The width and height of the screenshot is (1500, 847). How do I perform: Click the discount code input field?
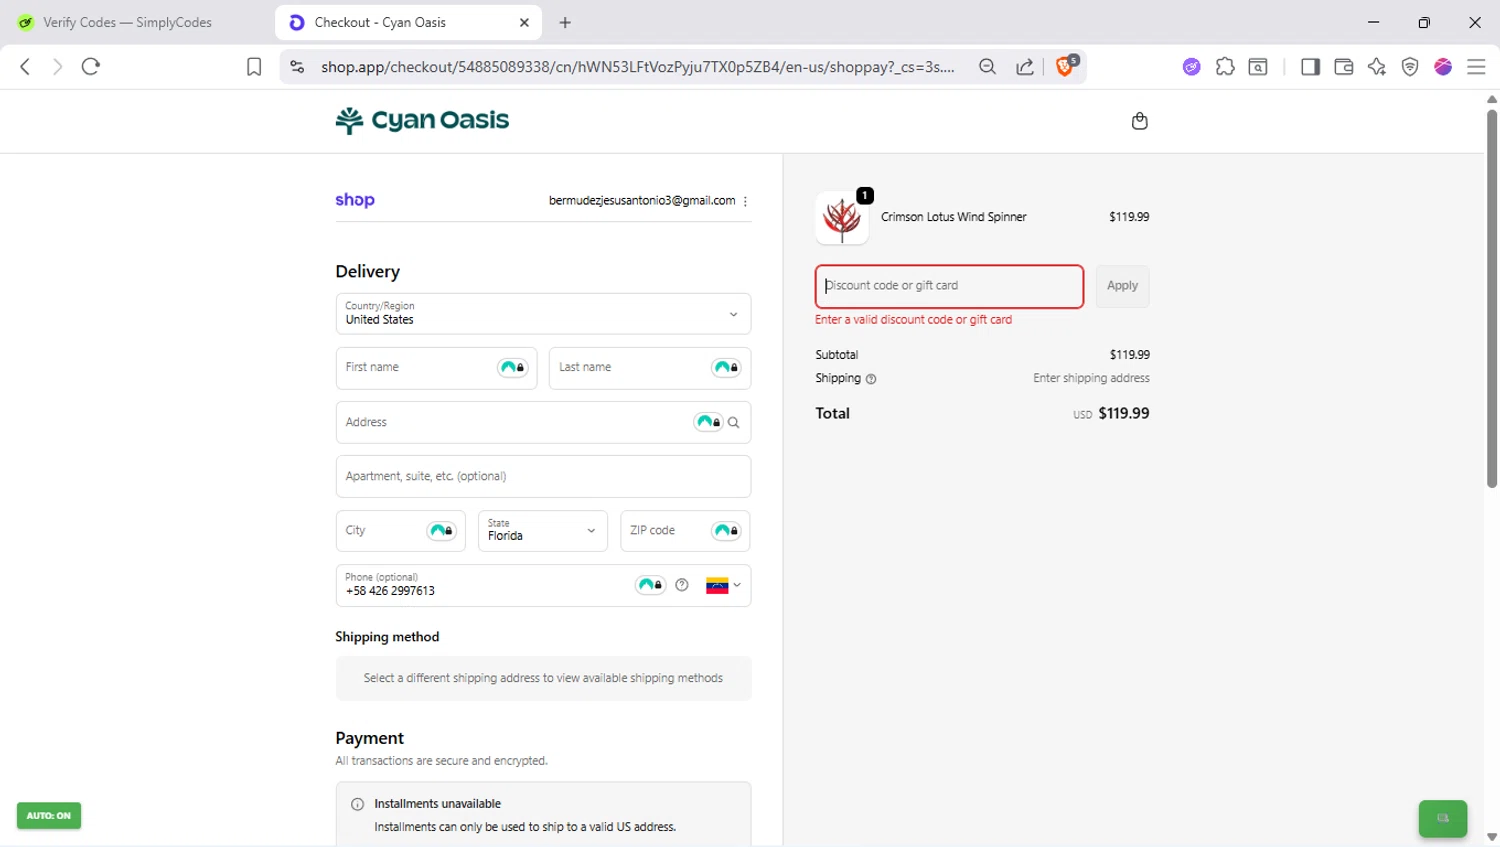tap(949, 286)
